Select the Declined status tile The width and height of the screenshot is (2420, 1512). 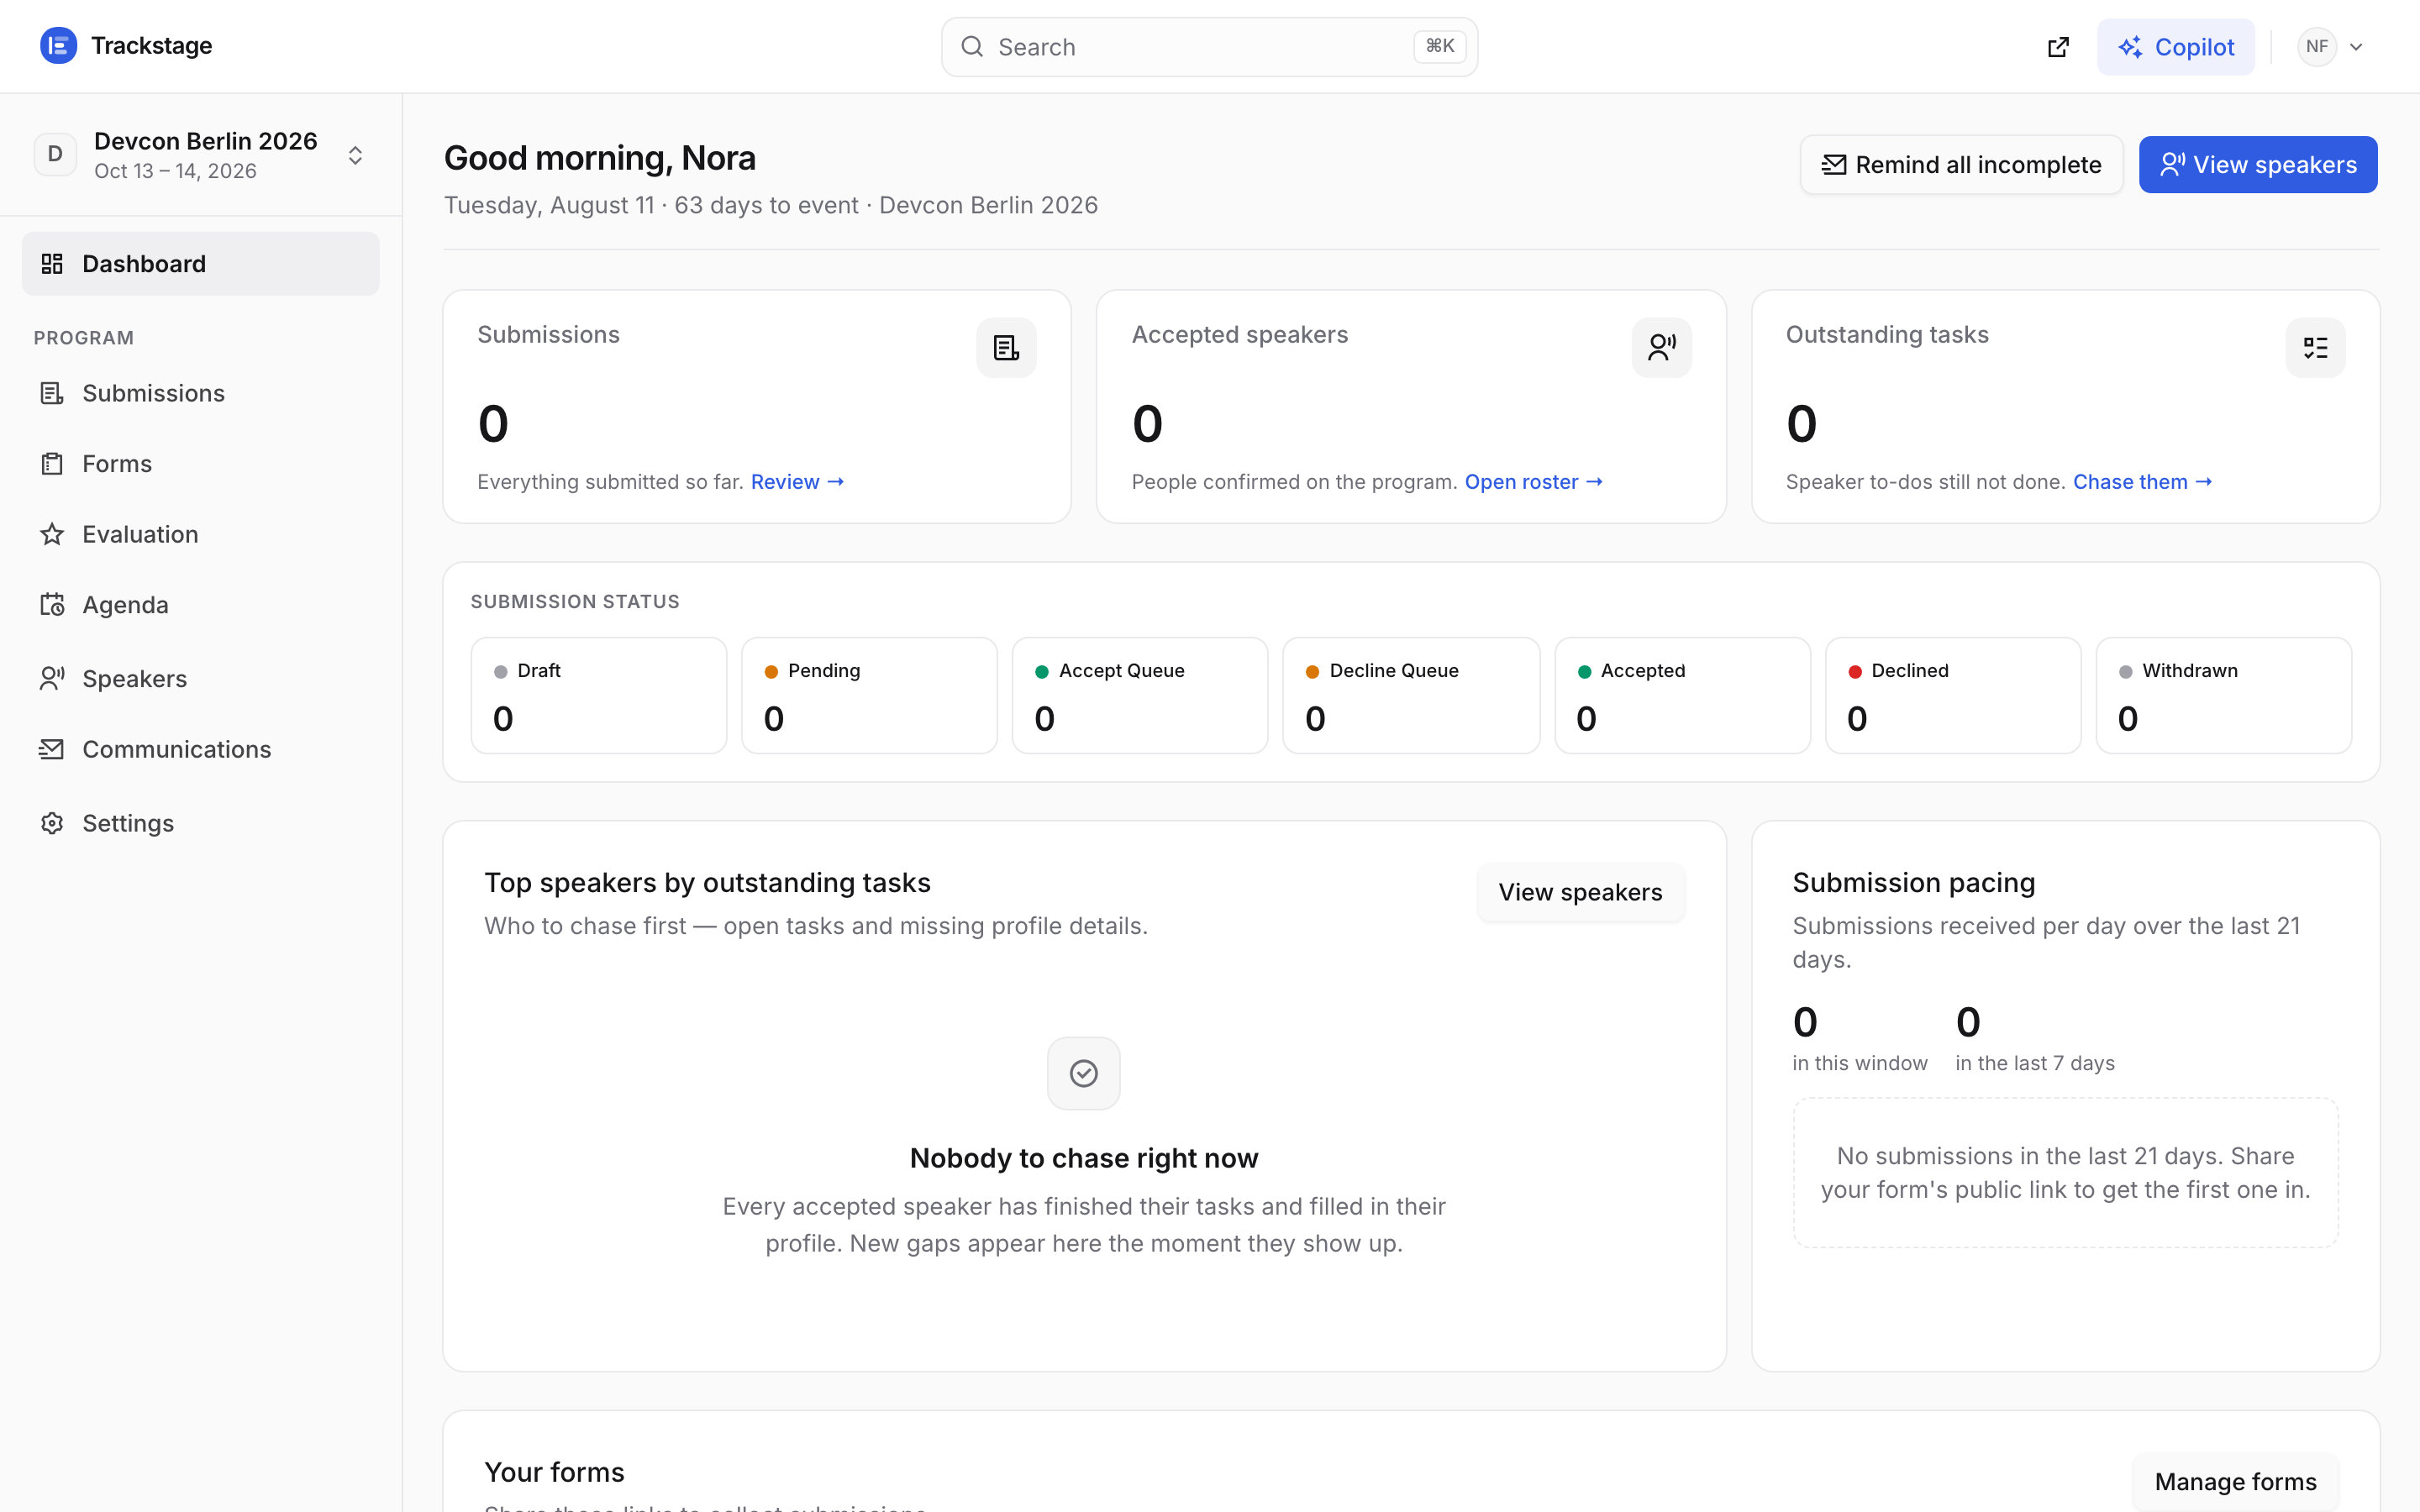point(1953,695)
